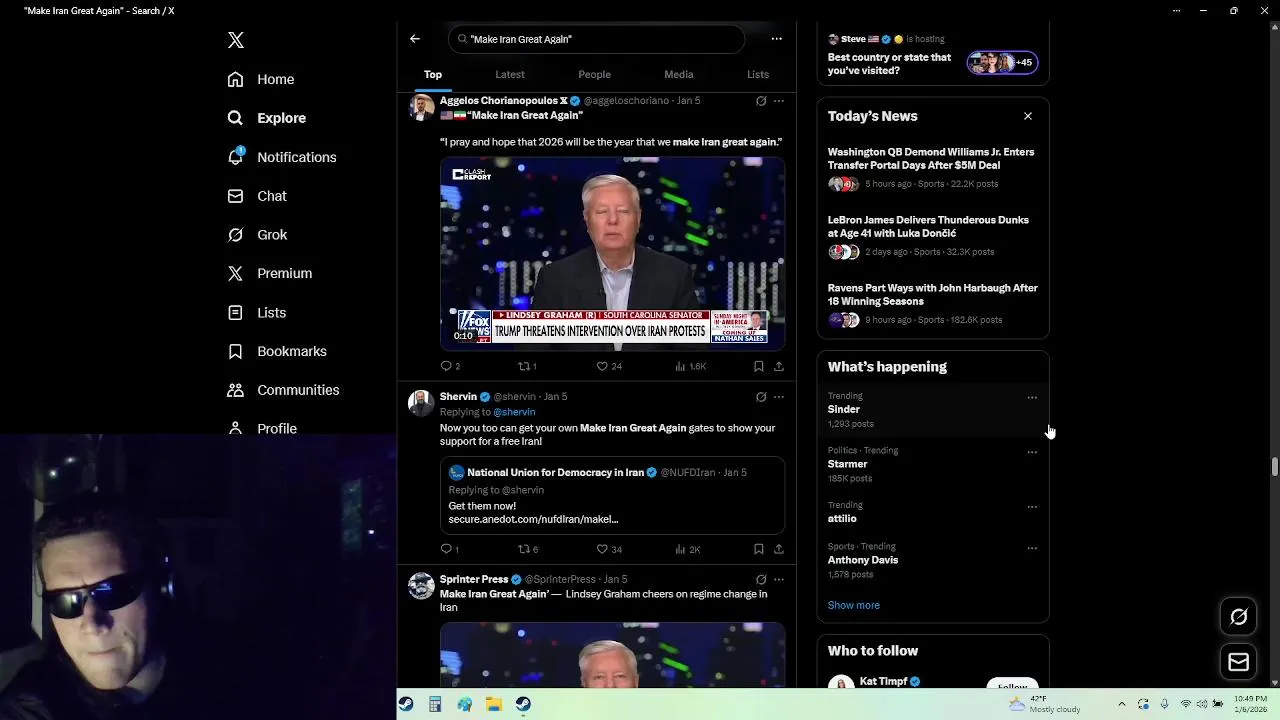The image size is (1280, 720).
Task: Open Sprinter Press profile name
Action: [x=474, y=579]
